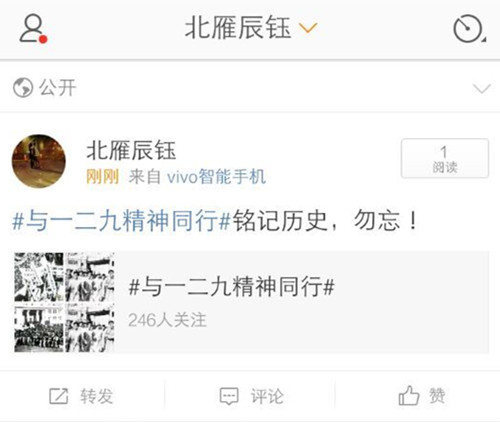
Task: Tap the 转发 repost icon
Action: [x=59, y=396]
